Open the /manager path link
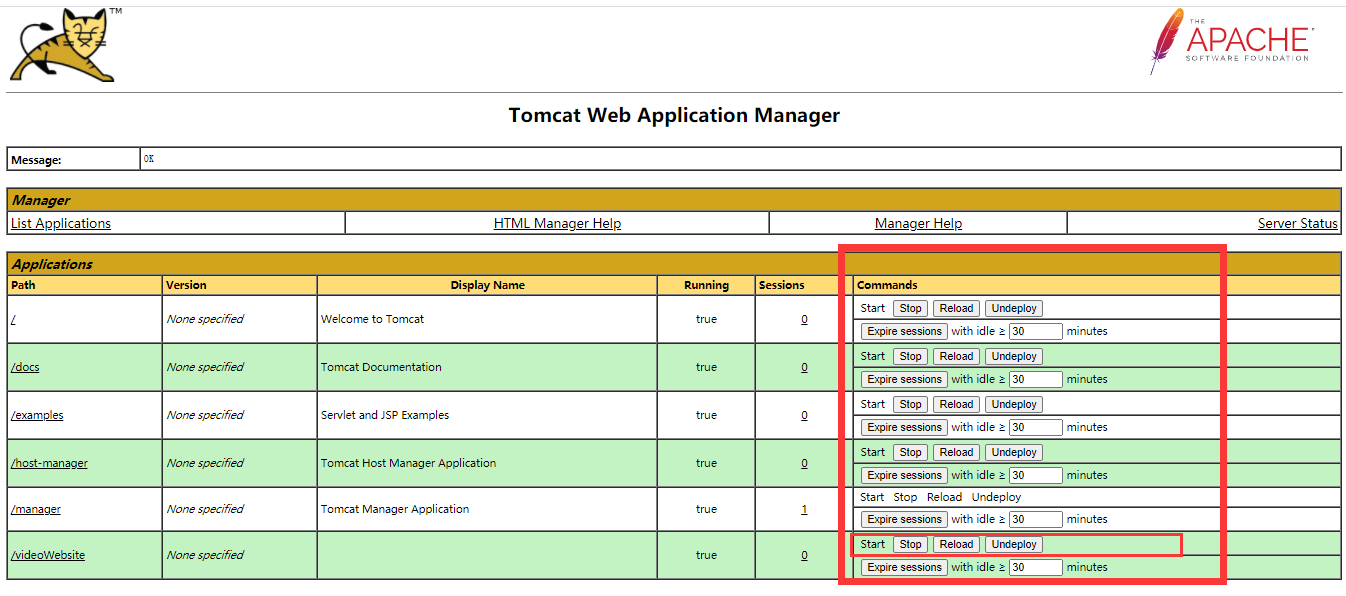 tap(36, 509)
